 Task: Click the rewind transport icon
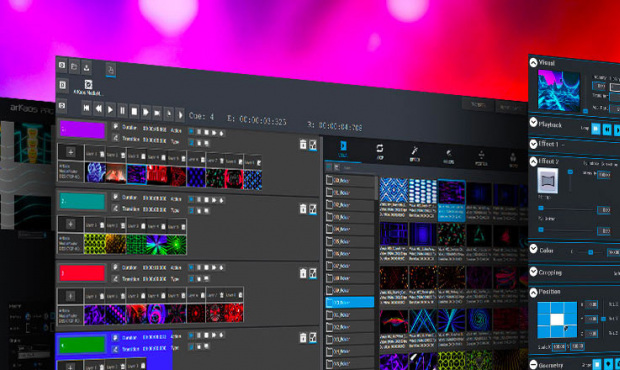98,109
